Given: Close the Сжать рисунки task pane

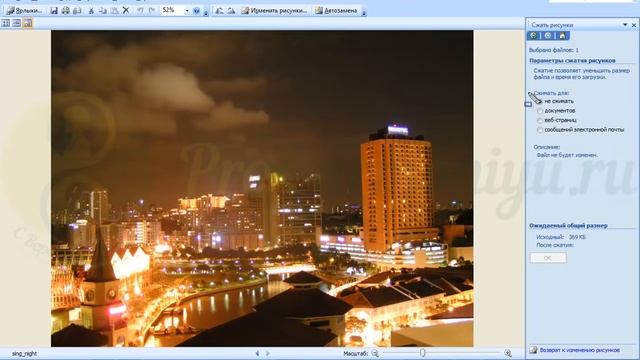Looking at the screenshot, I should [x=634, y=25].
